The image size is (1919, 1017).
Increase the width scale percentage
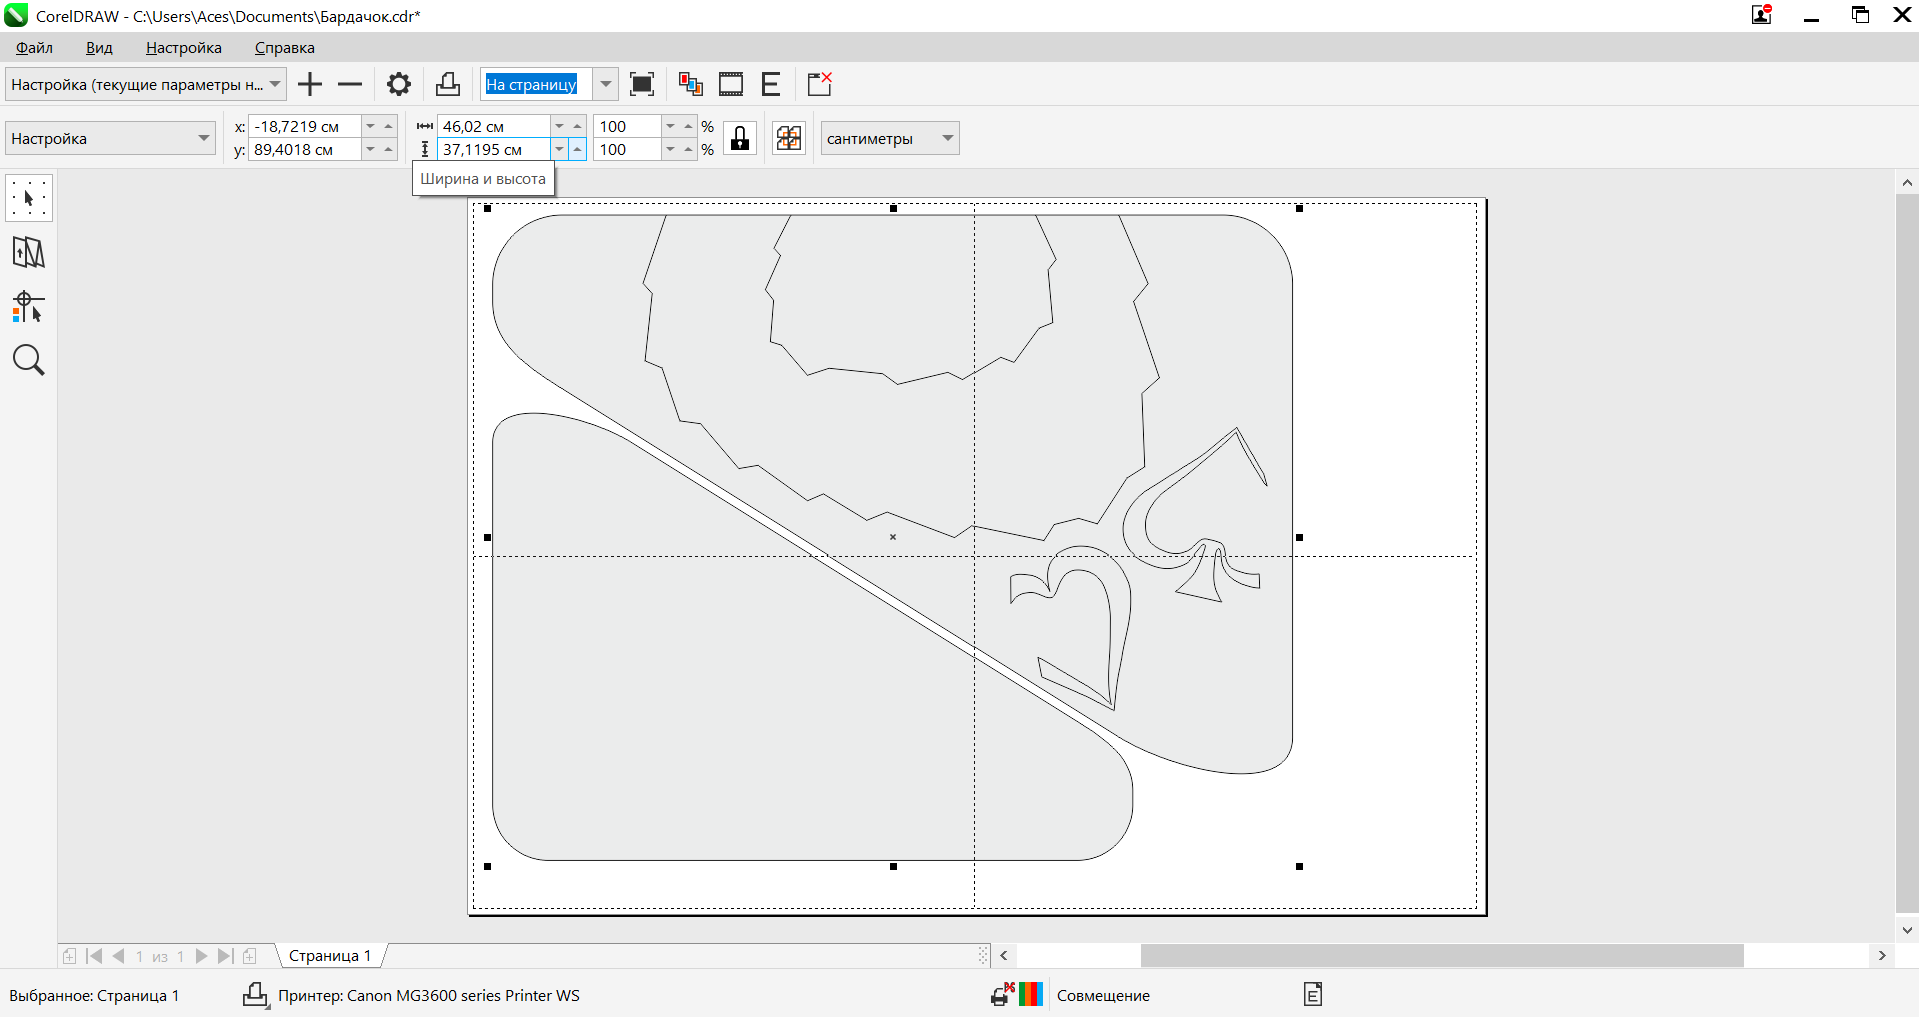pyautogui.click(x=688, y=126)
